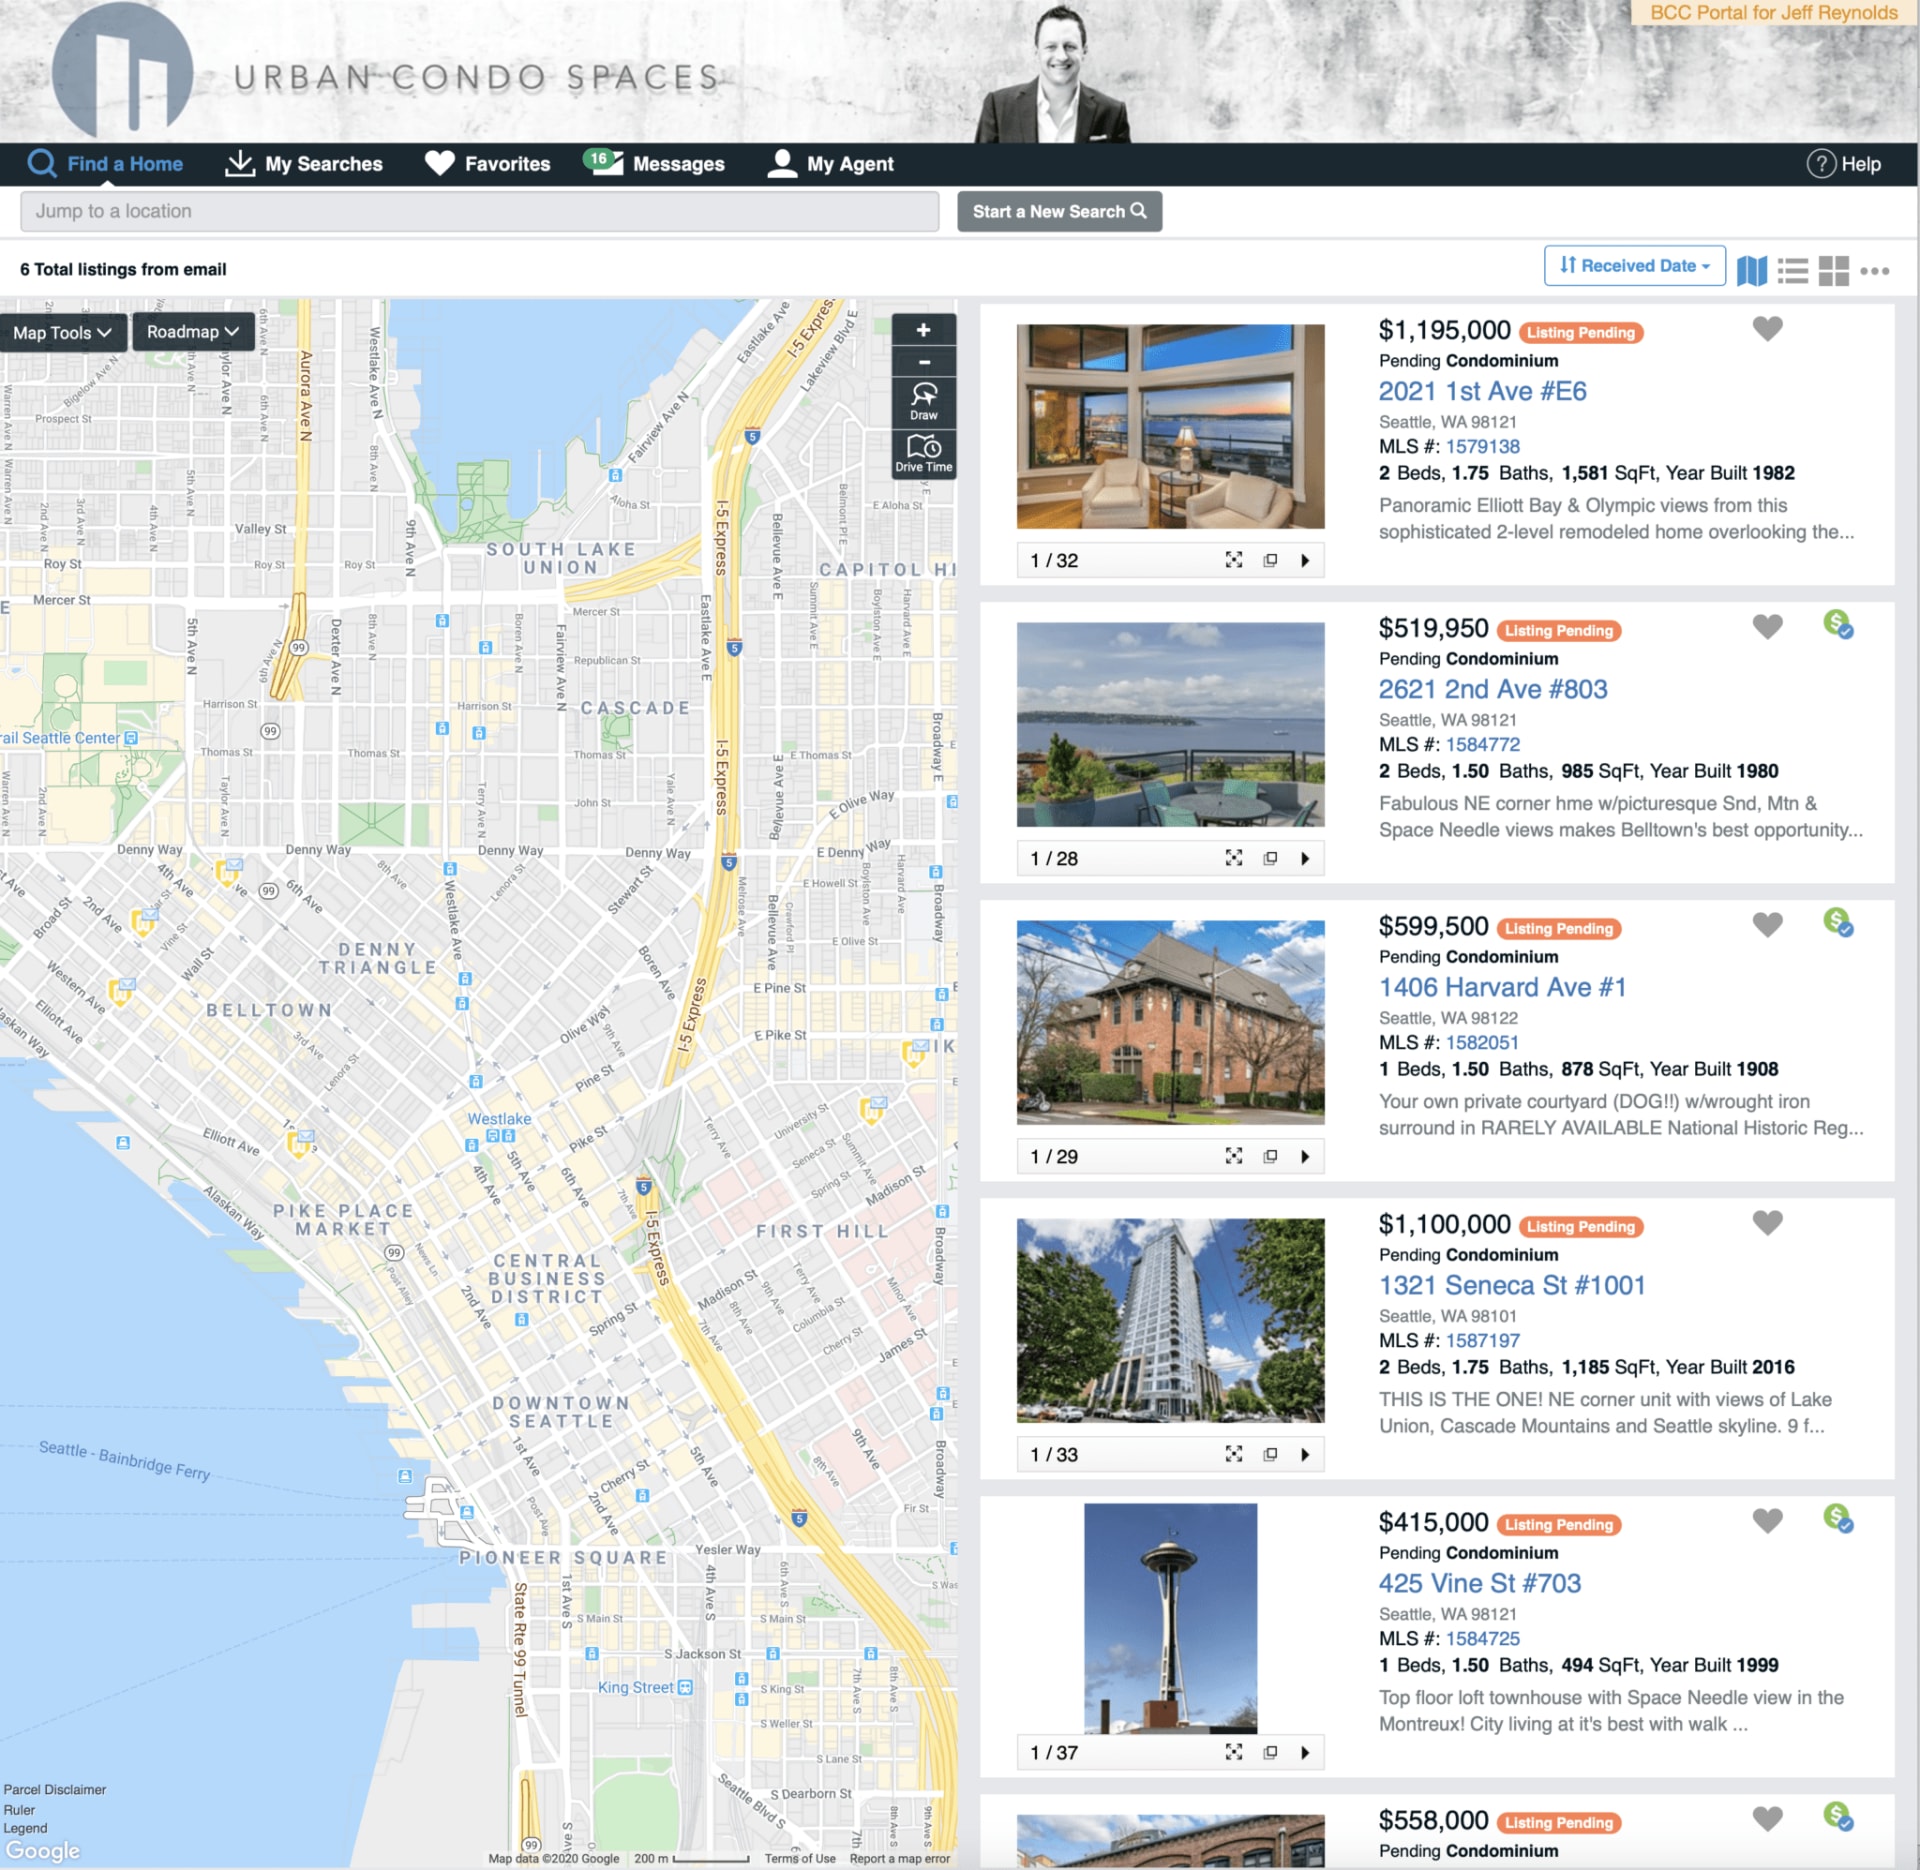Image resolution: width=1920 pixels, height=1870 pixels.
Task: Open the Drive Time map tool
Action: 923,453
